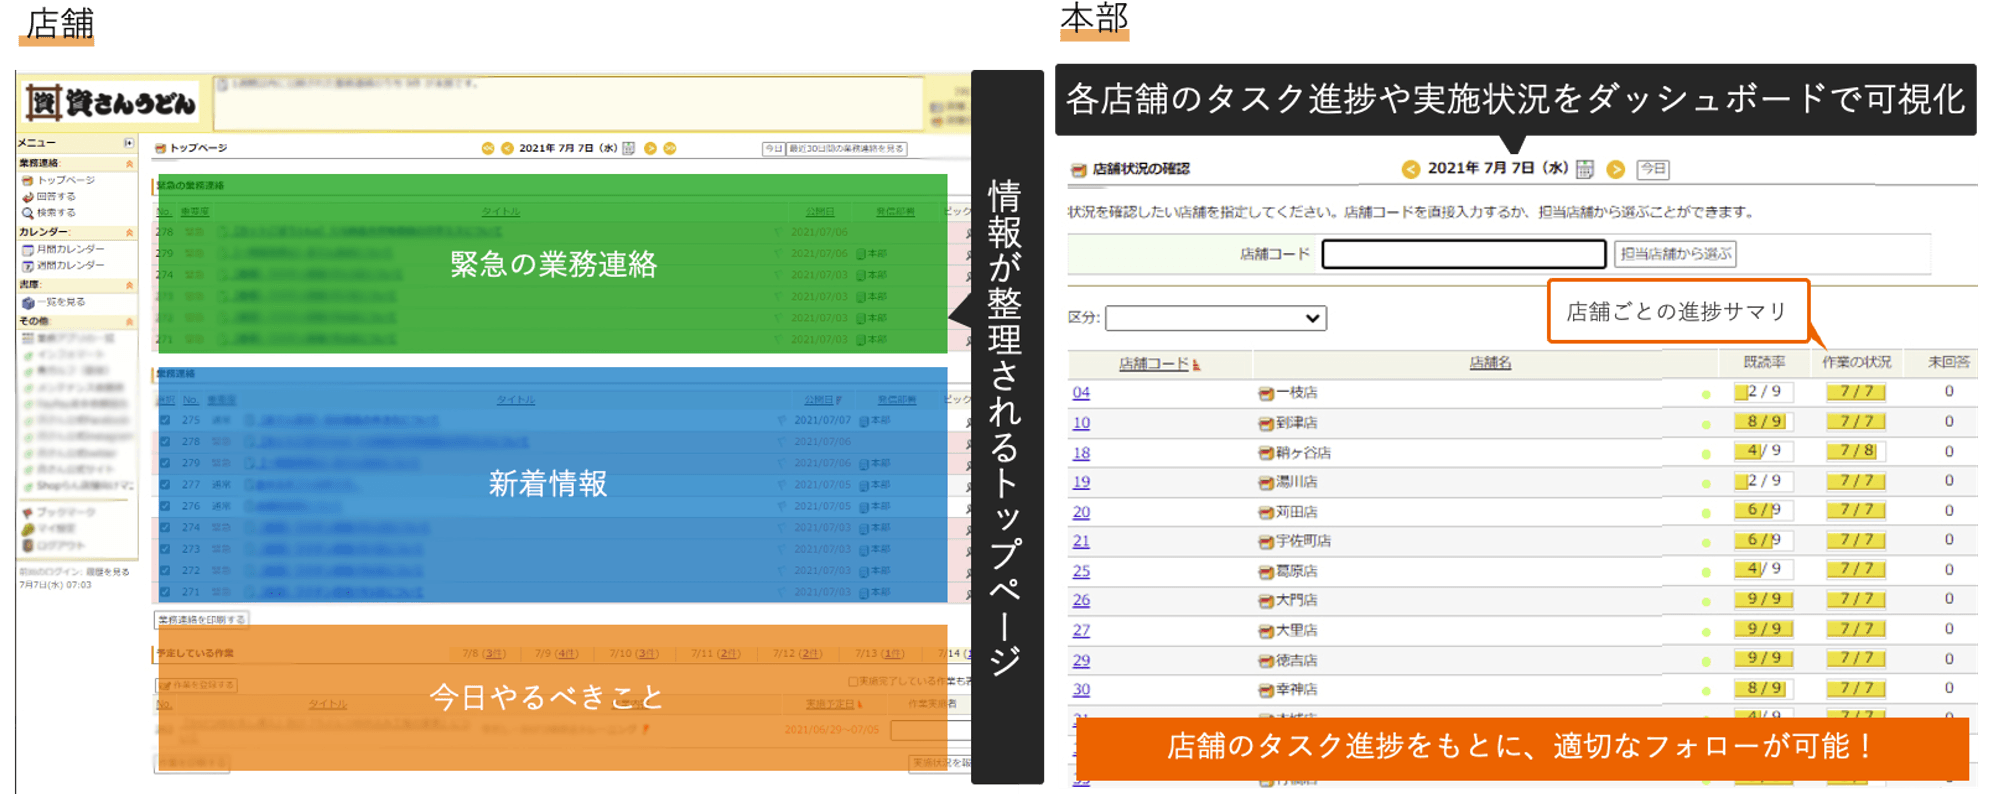Image resolution: width=1989 pixels, height=795 pixels.
Task: Toggle the checkbox for notice No. 276
Action: pos(165,506)
